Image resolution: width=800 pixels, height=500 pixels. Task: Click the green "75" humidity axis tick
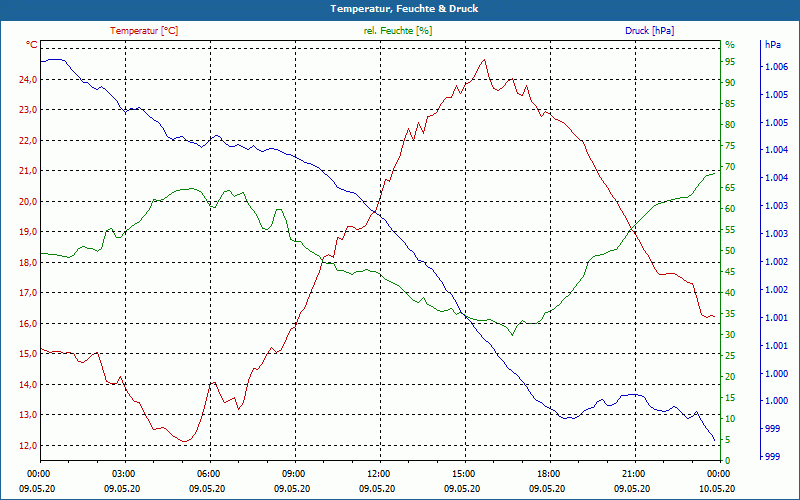730,146
